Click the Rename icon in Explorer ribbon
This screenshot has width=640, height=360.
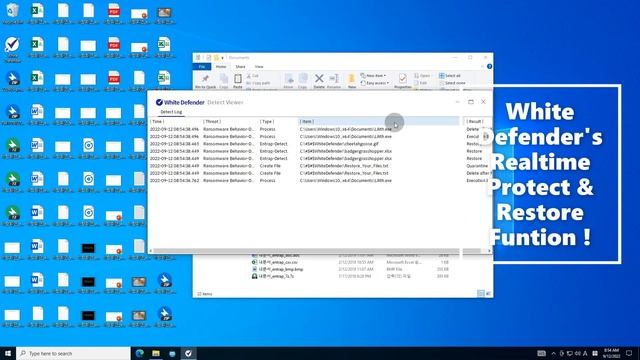click(x=334, y=81)
